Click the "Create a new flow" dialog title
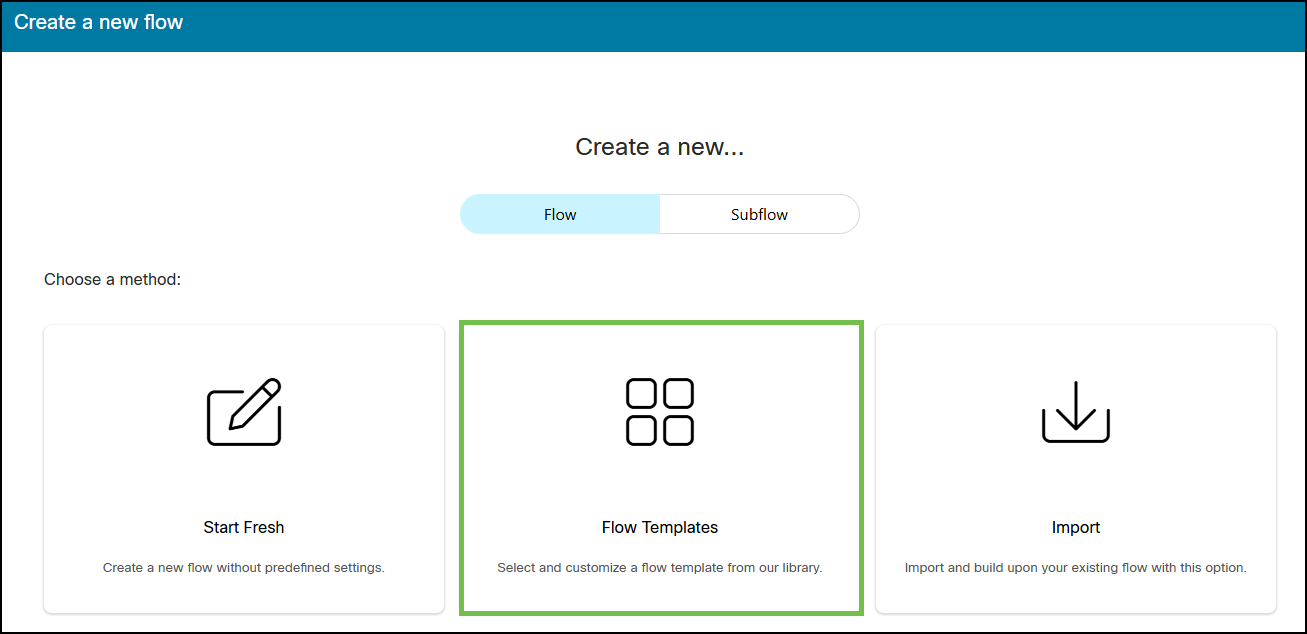The height and width of the screenshot is (634, 1307). click(x=98, y=22)
